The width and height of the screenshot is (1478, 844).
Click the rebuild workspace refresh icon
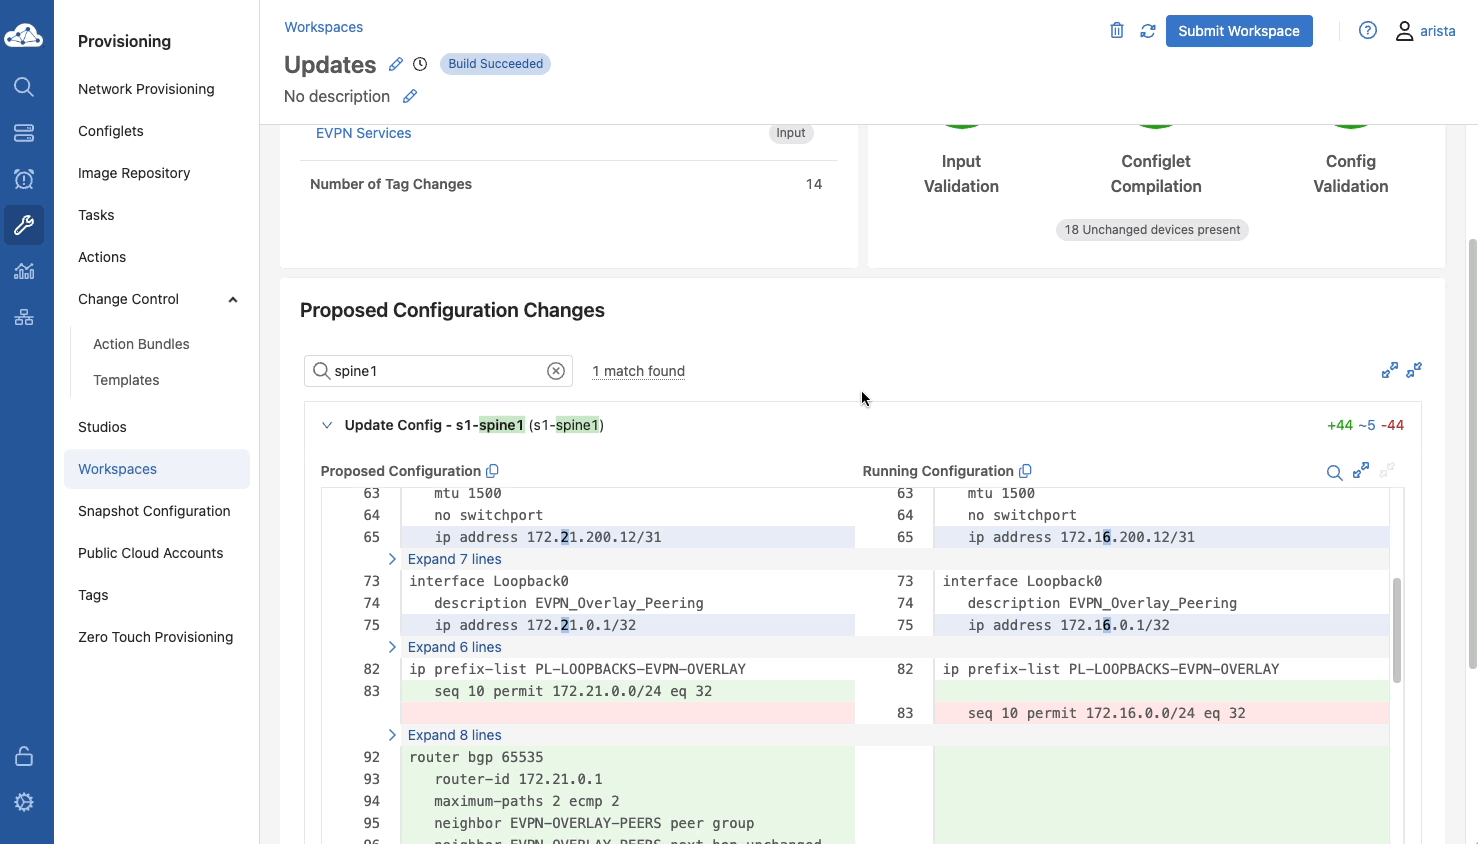pyautogui.click(x=1148, y=31)
